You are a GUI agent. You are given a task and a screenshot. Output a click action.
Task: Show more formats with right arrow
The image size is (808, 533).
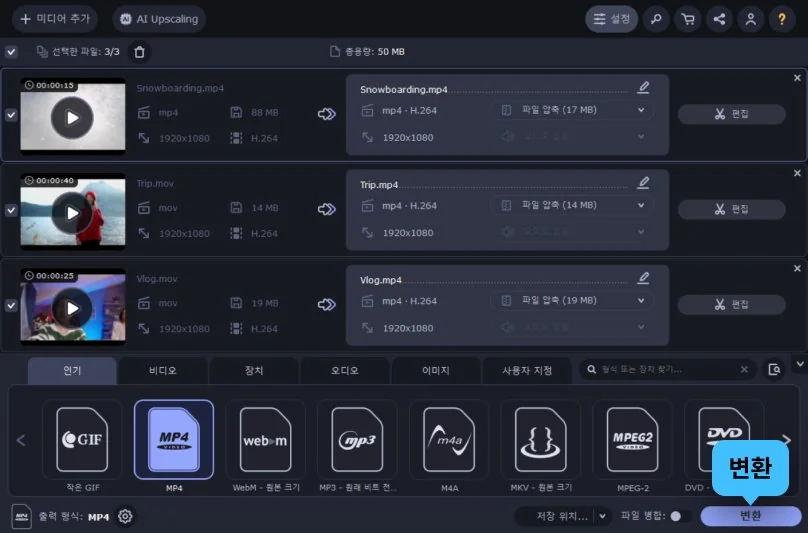pyautogui.click(x=786, y=440)
